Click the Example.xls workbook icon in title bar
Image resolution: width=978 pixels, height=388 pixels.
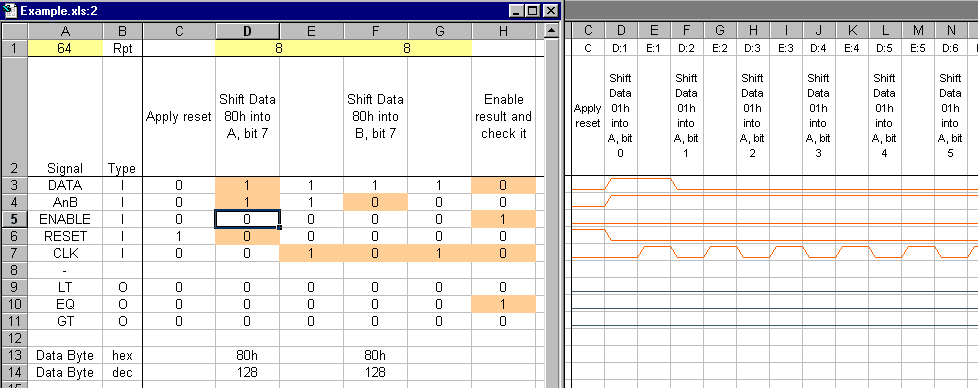pos(10,11)
